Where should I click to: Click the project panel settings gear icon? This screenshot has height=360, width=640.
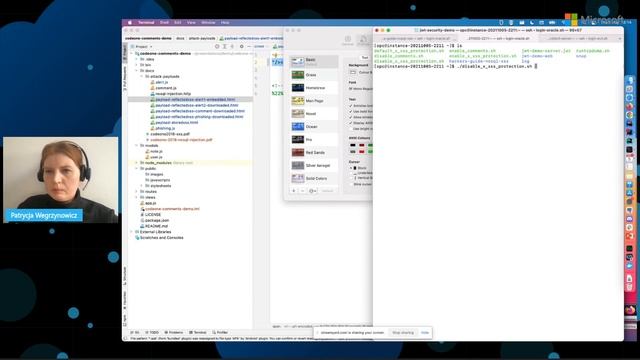pyautogui.click(x=241, y=47)
